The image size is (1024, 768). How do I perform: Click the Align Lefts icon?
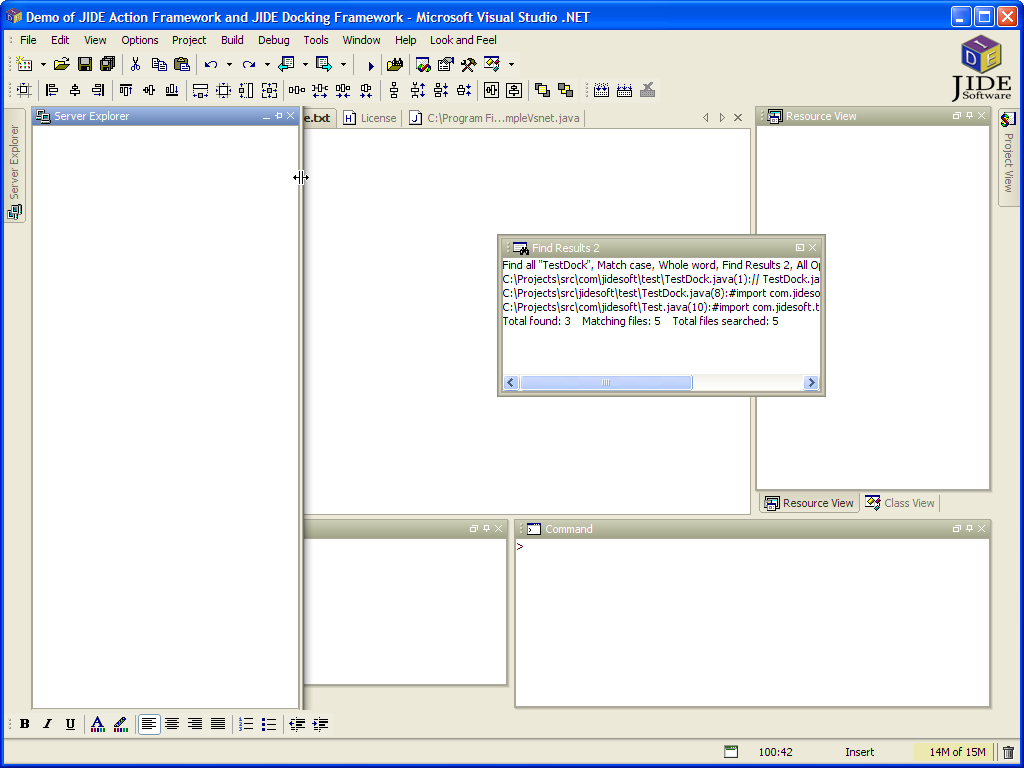[x=52, y=90]
